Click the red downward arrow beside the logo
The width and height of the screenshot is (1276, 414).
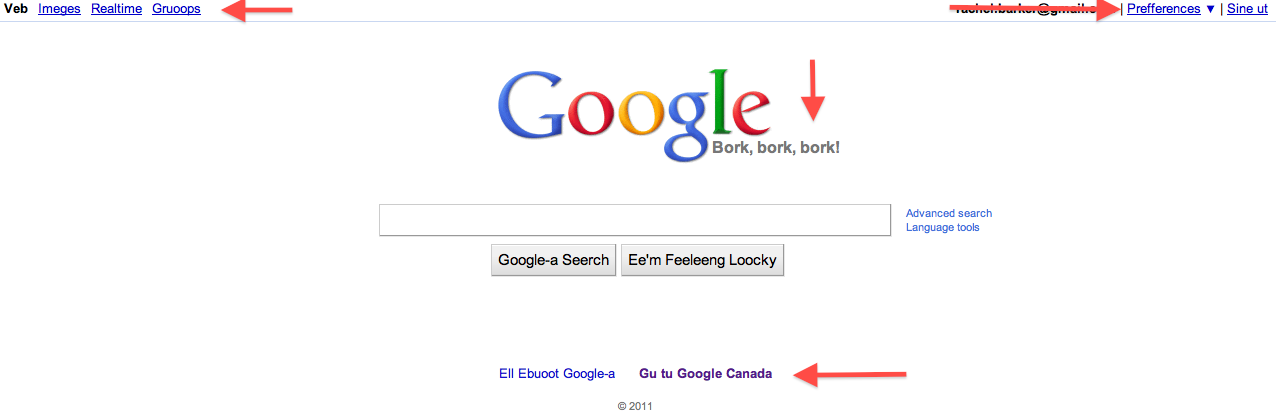pyautogui.click(x=814, y=90)
